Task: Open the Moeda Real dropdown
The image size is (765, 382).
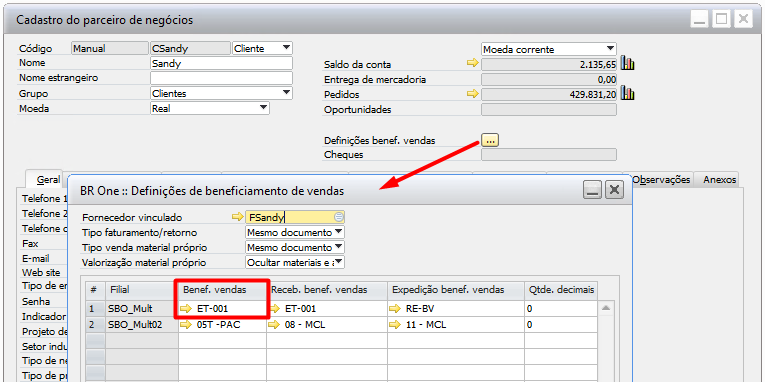Action: point(263,108)
